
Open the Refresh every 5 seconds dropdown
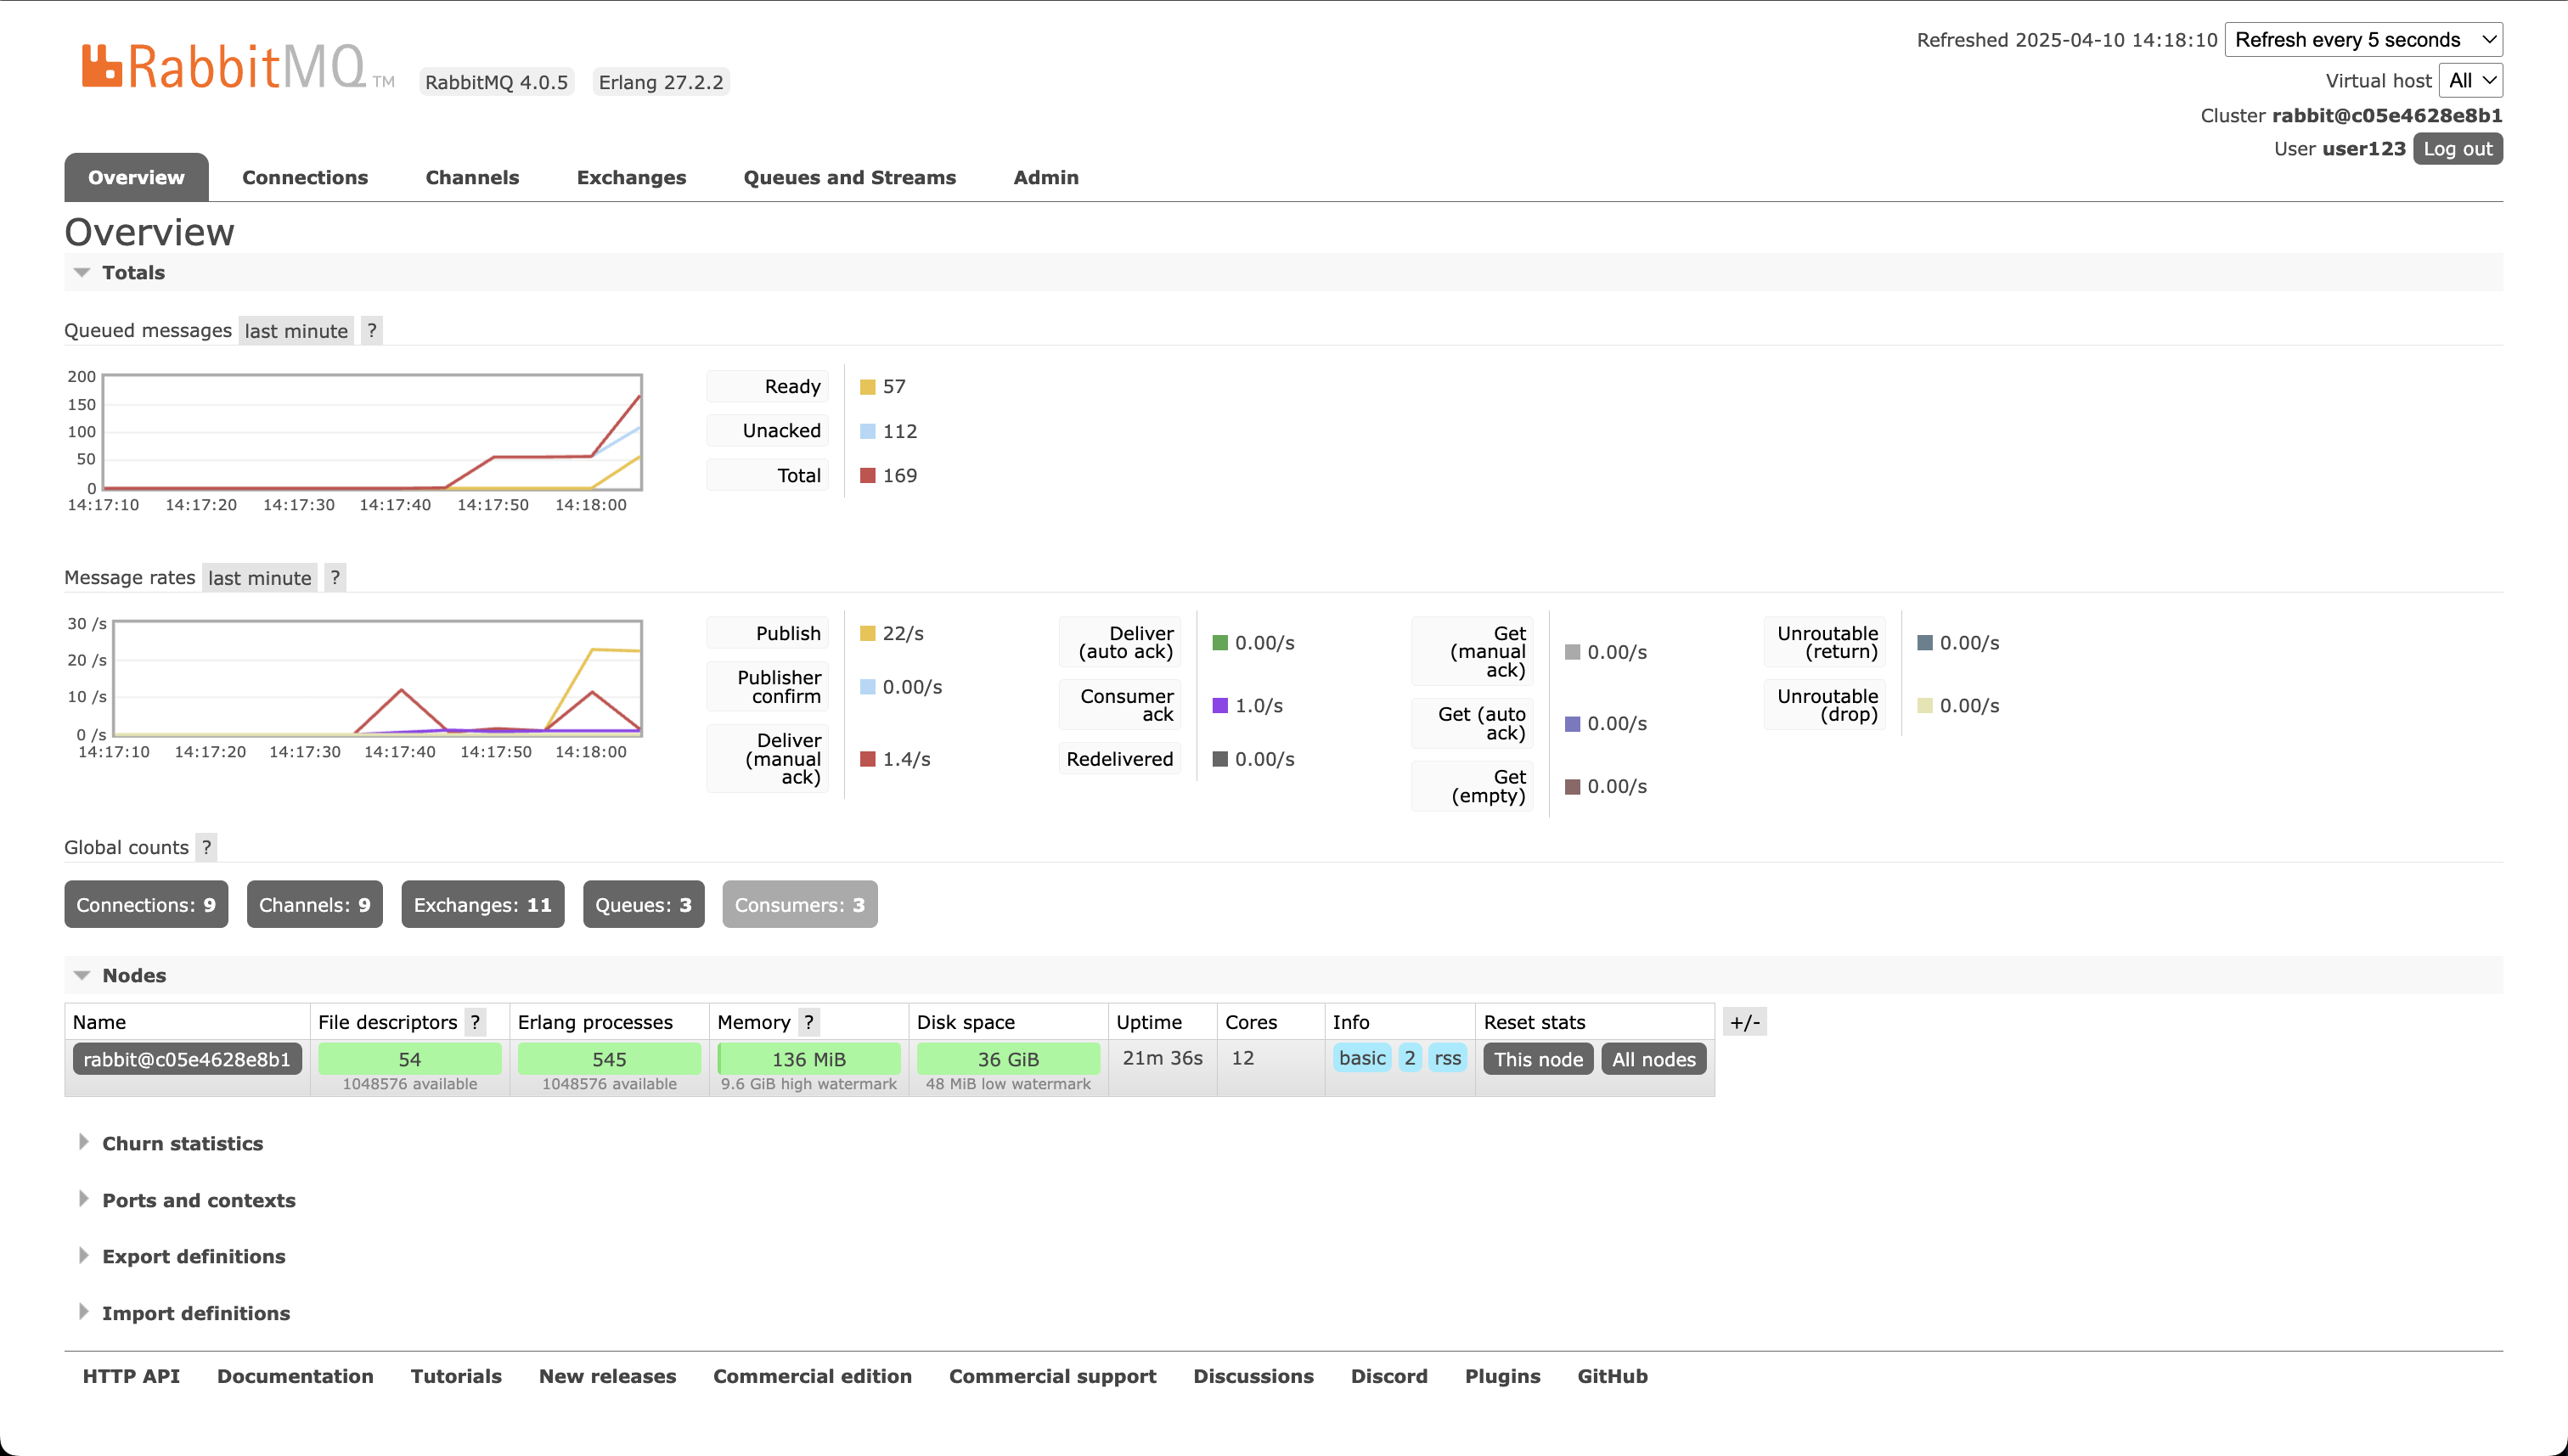tap(2363, 40)
